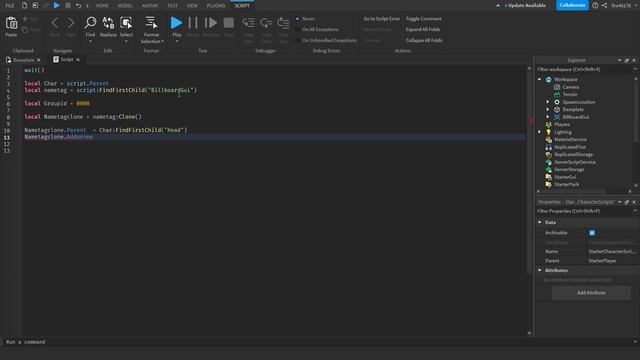The width and height of the screenshot is (640, 360).
Task: Start playtest with the large Play icon
Action: [176, 23]
